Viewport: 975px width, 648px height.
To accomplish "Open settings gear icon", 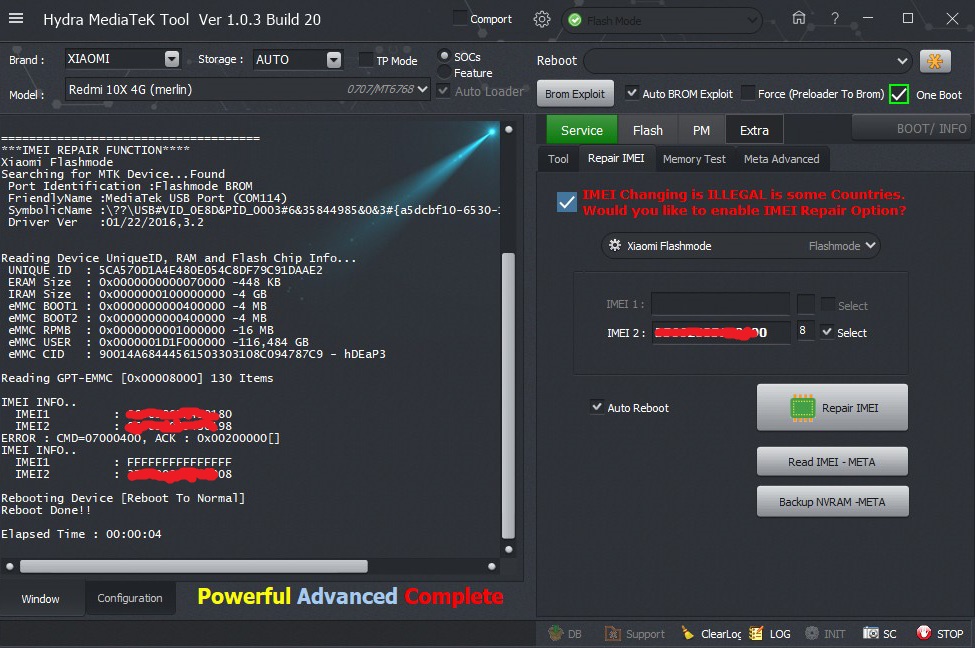I will pos(542,19).
